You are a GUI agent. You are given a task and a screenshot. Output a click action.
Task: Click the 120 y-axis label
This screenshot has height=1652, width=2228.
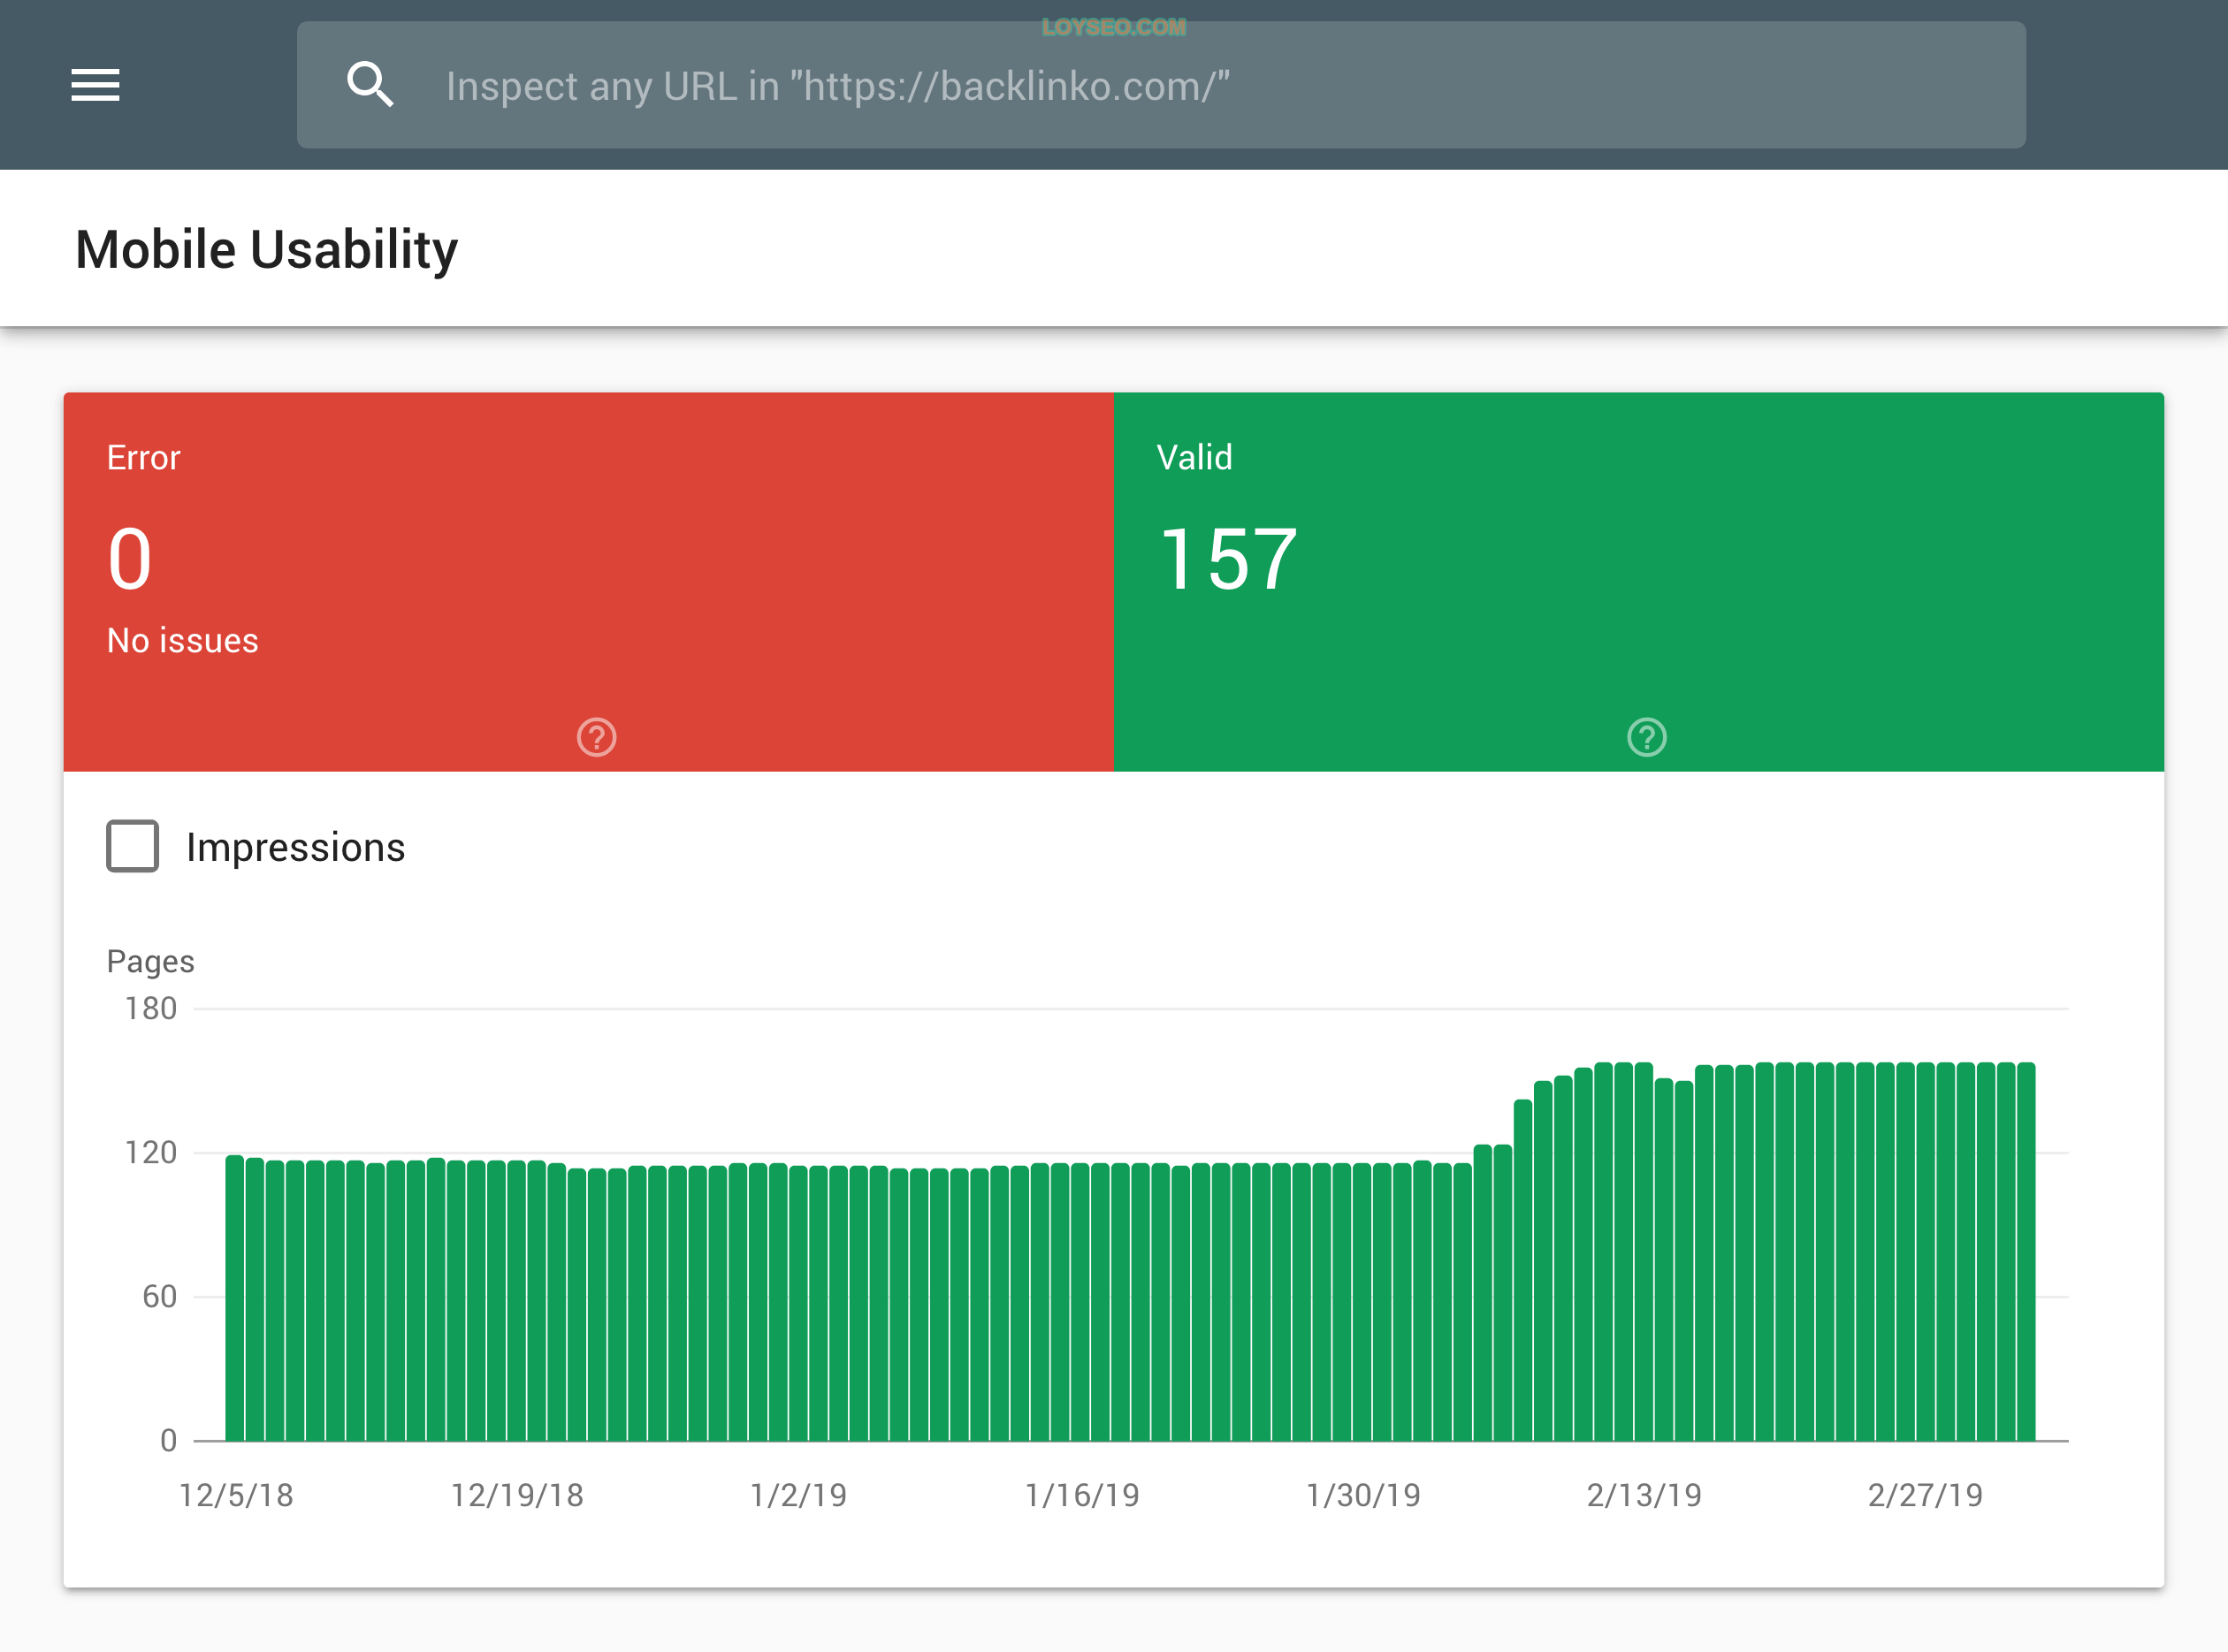(x=151, y=1152)
